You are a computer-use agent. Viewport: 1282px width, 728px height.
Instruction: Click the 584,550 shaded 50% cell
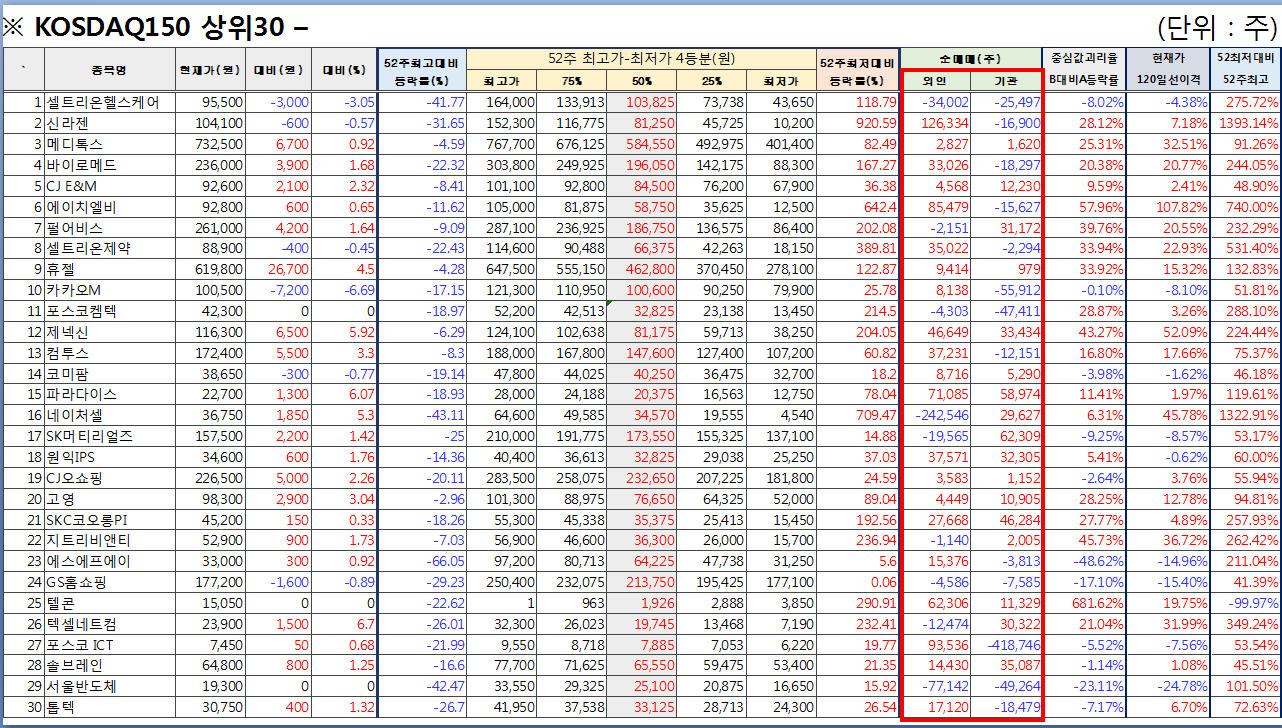640,144
